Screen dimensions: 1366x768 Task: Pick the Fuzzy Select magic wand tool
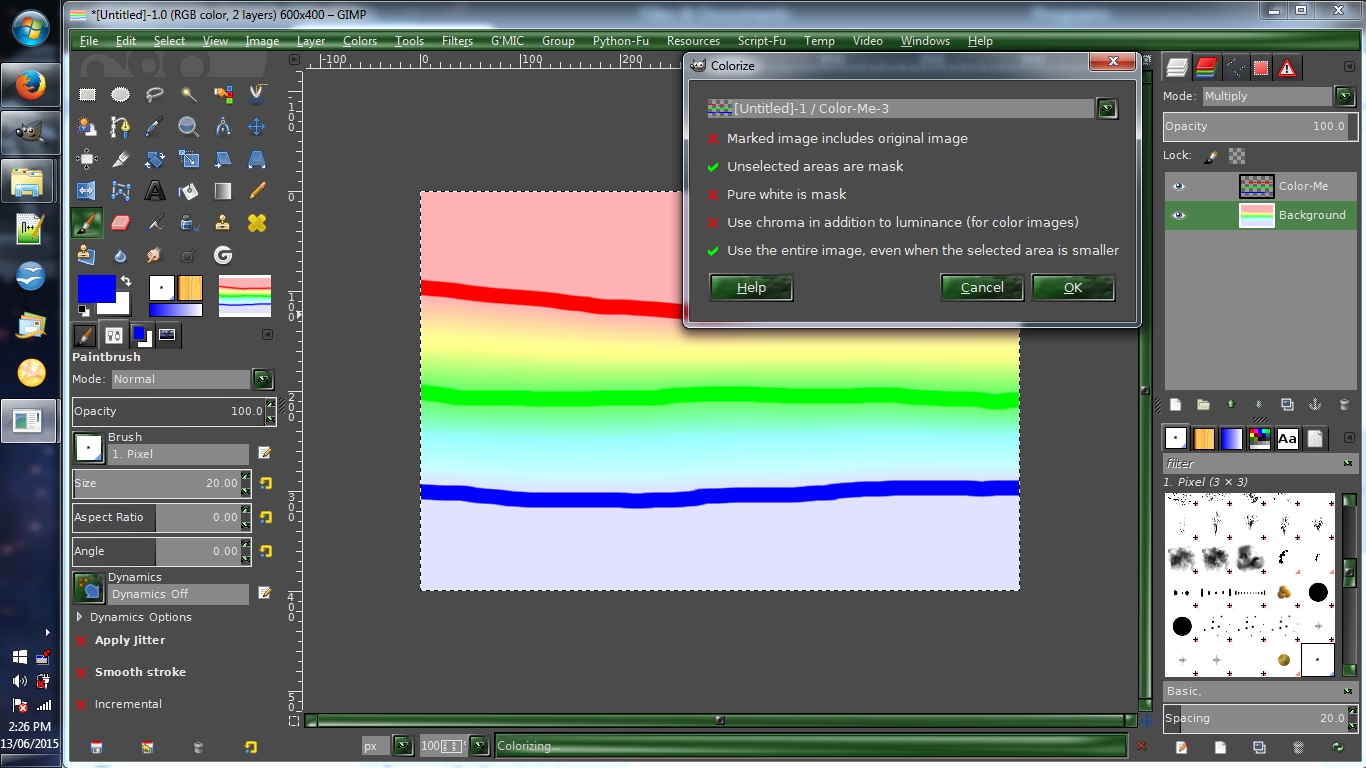coord(189,95)
